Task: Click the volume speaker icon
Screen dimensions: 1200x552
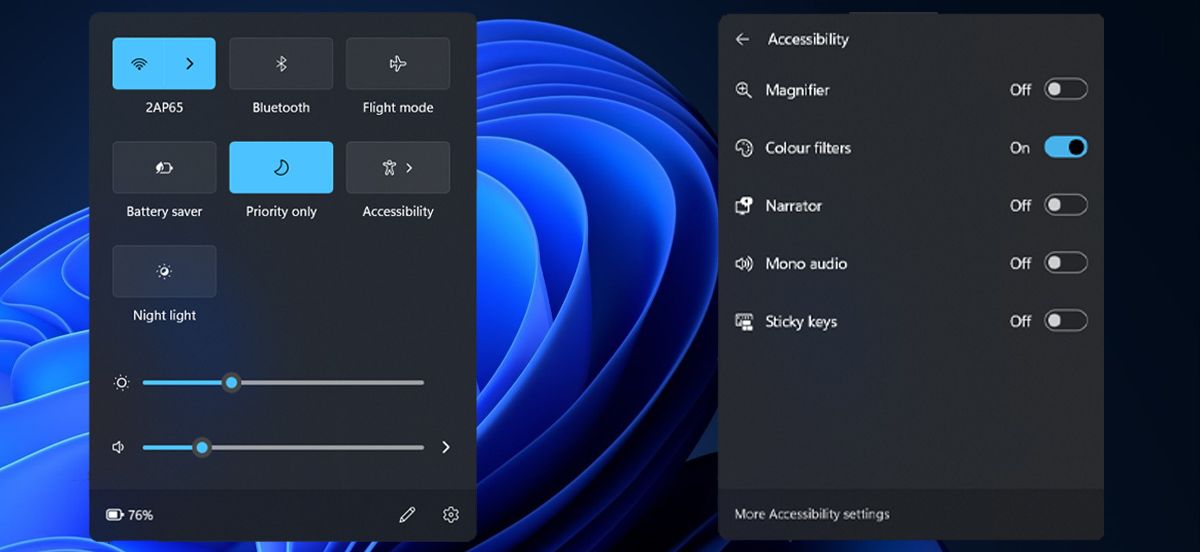Action: 119,447
